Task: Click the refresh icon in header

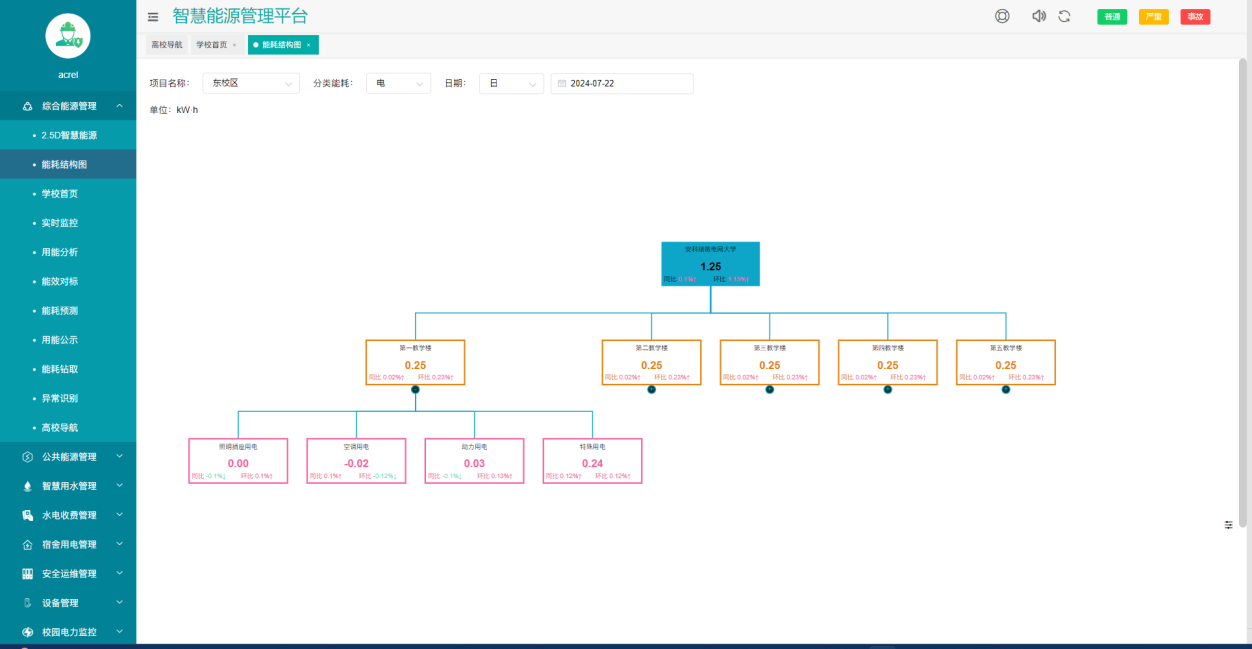Action: coord(1064,16)
